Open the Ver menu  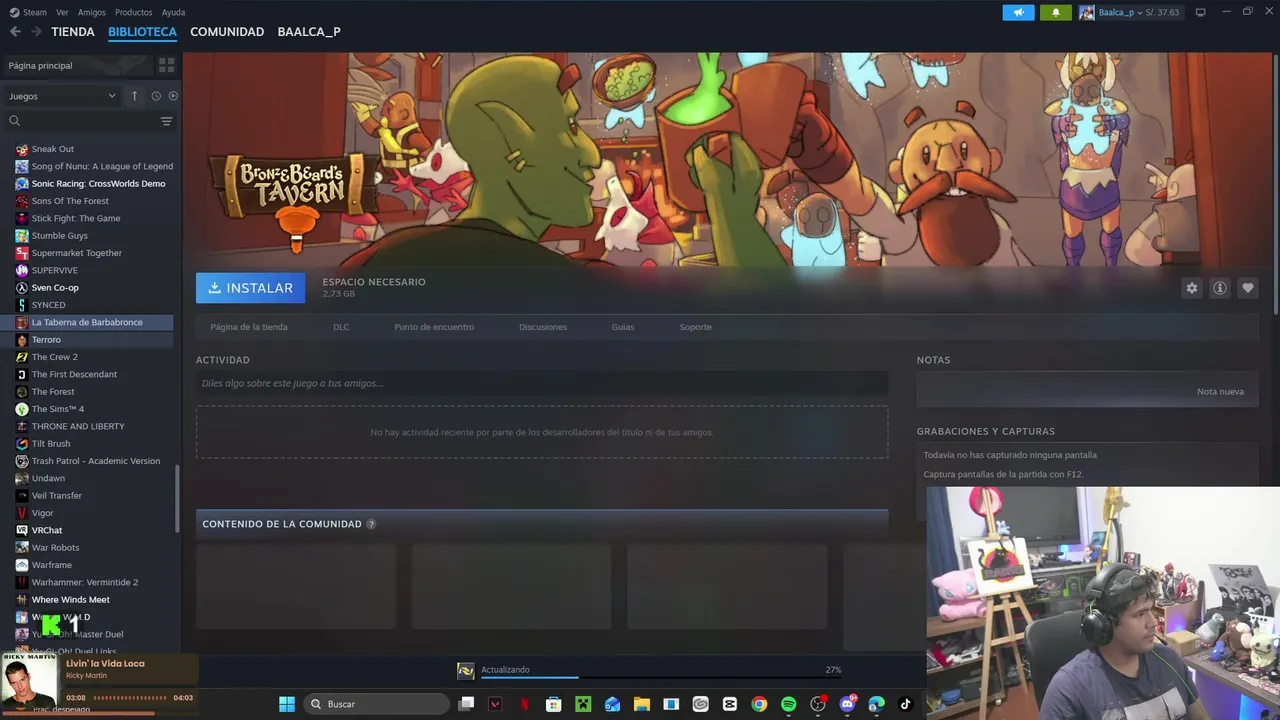tap(63, 12)
